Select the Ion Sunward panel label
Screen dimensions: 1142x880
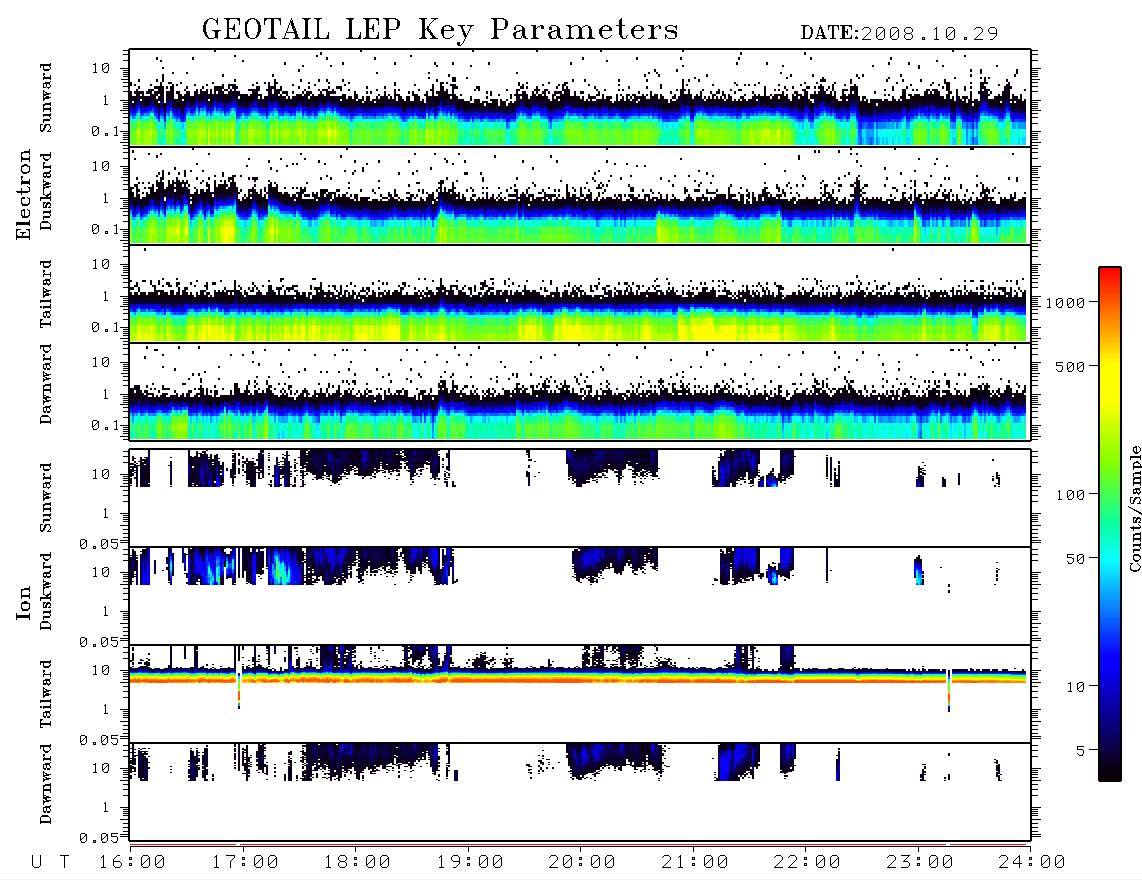tap(45, 497)
